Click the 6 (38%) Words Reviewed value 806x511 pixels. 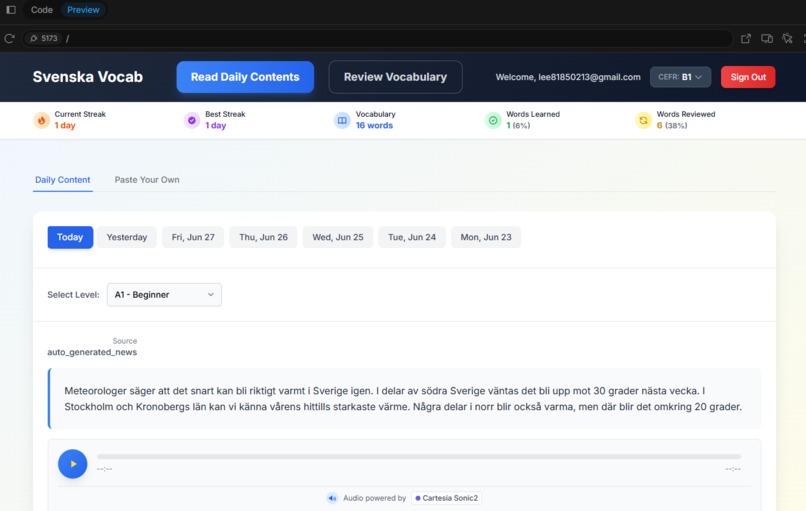672,125
